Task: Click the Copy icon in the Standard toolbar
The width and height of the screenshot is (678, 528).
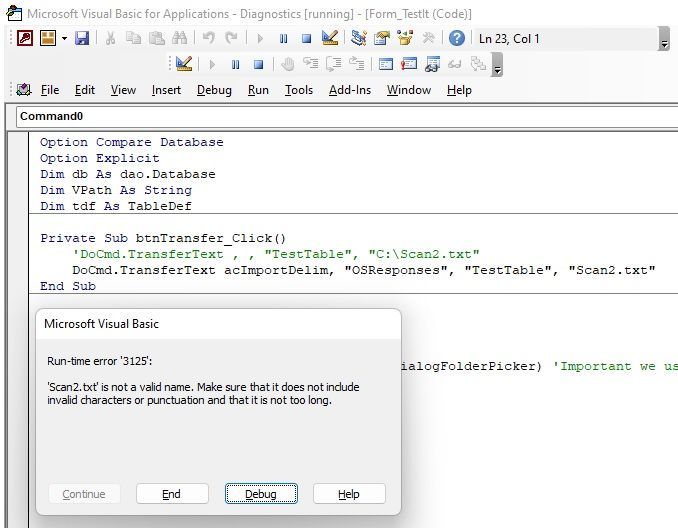Action: click(133, 38)
